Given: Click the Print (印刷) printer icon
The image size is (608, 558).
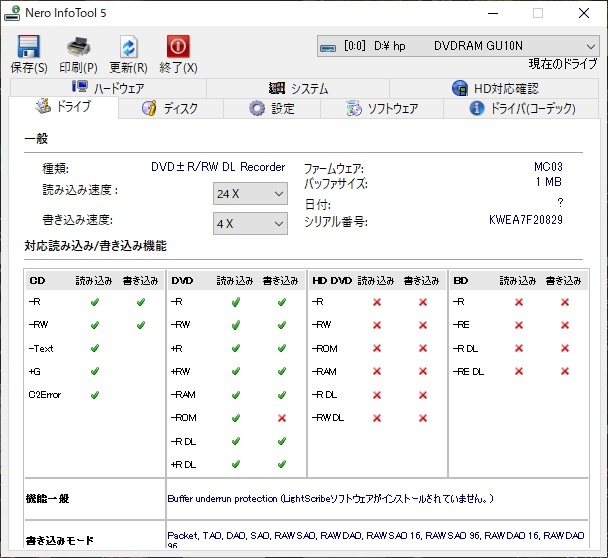Looking at the screenshot, I should point(78,47).
